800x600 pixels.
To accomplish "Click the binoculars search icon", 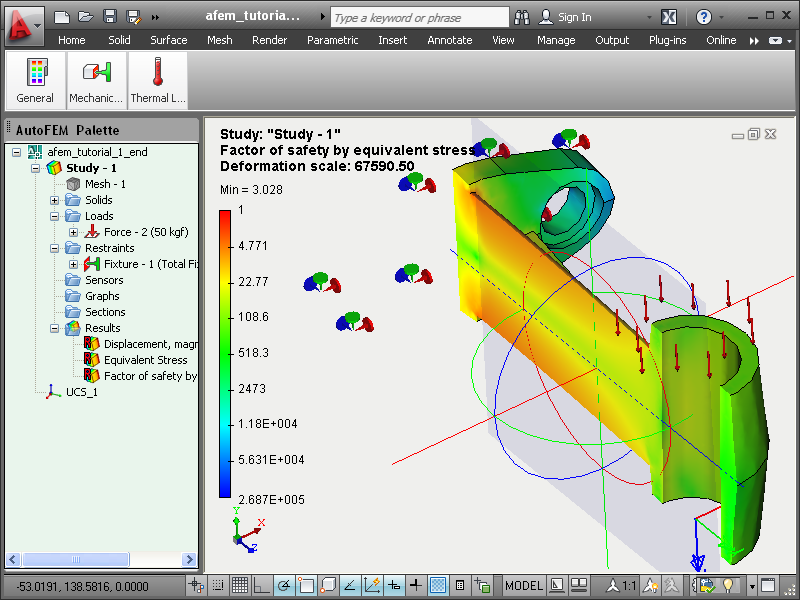I will pyautogui.click(x=522, y=17).
